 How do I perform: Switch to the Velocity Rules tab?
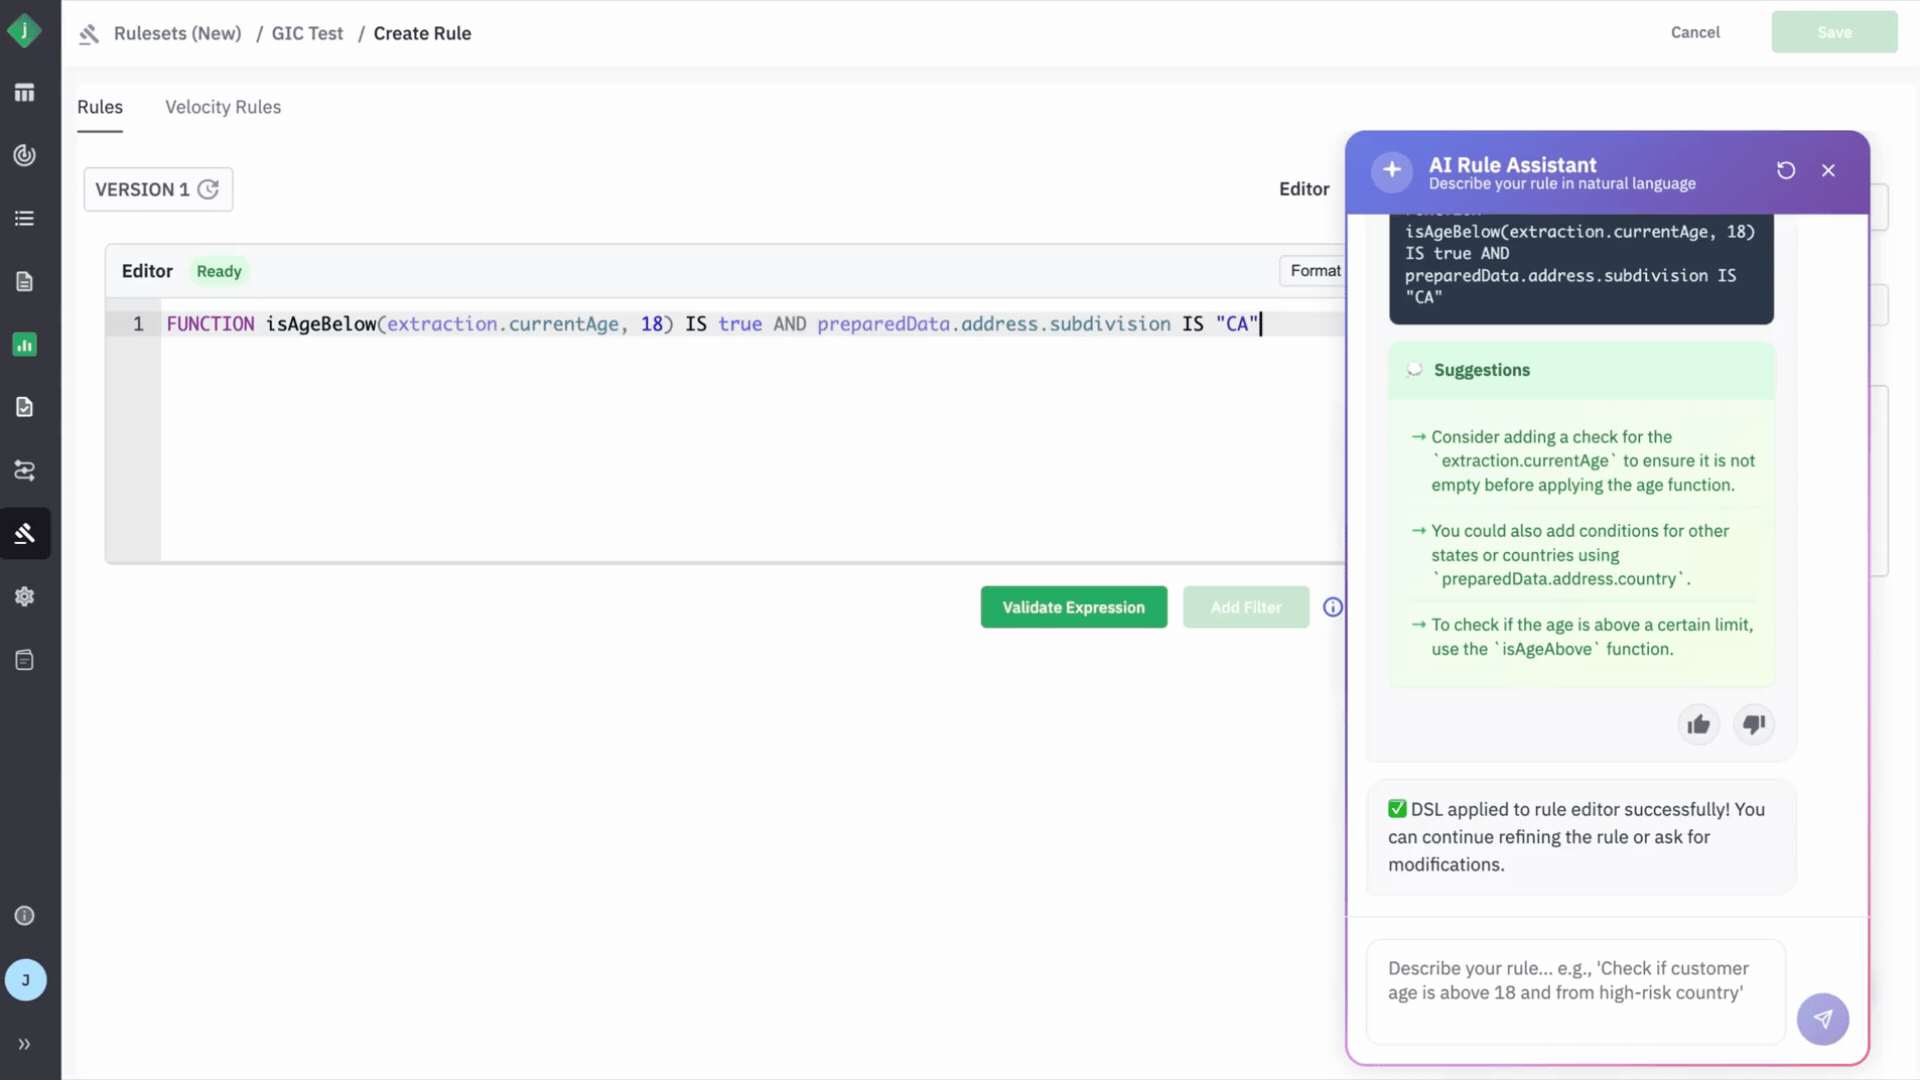coord(223,107)
